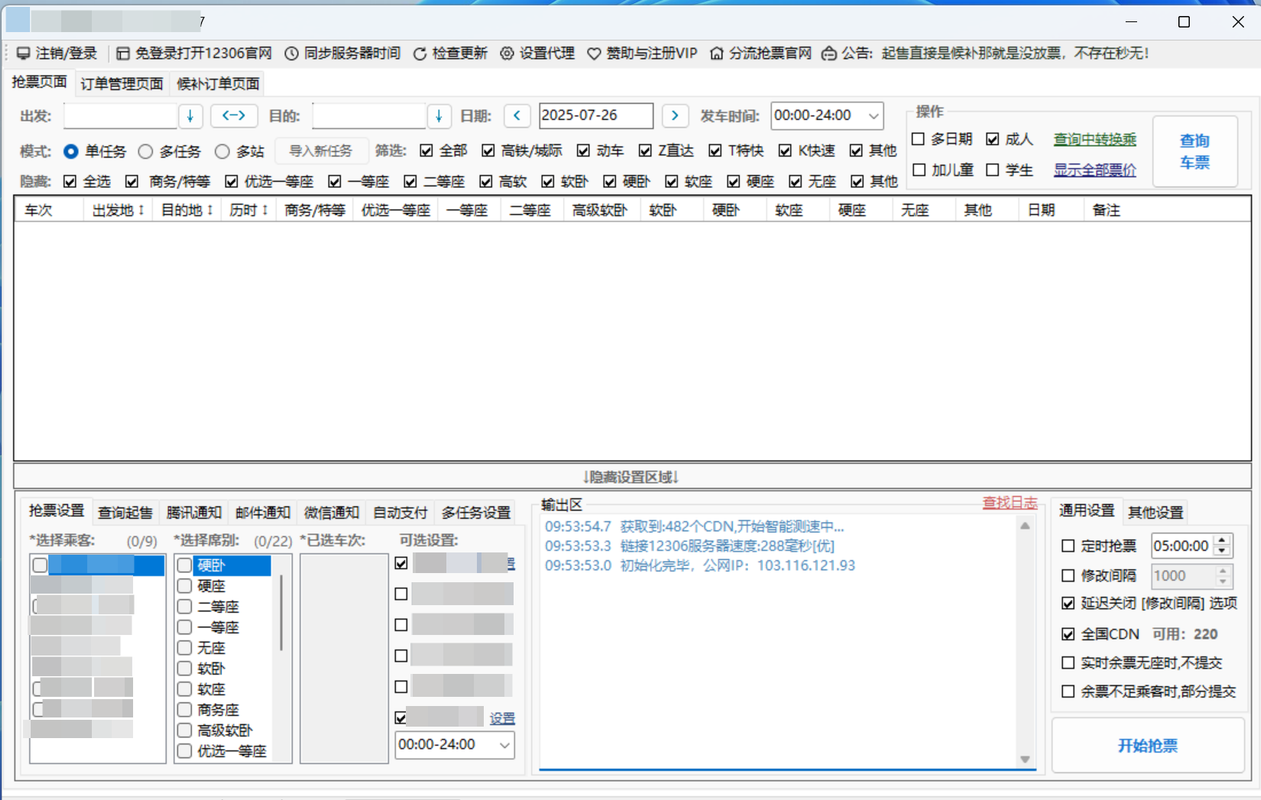Toggle Z直达 filter checkbox

pos(645,151)
